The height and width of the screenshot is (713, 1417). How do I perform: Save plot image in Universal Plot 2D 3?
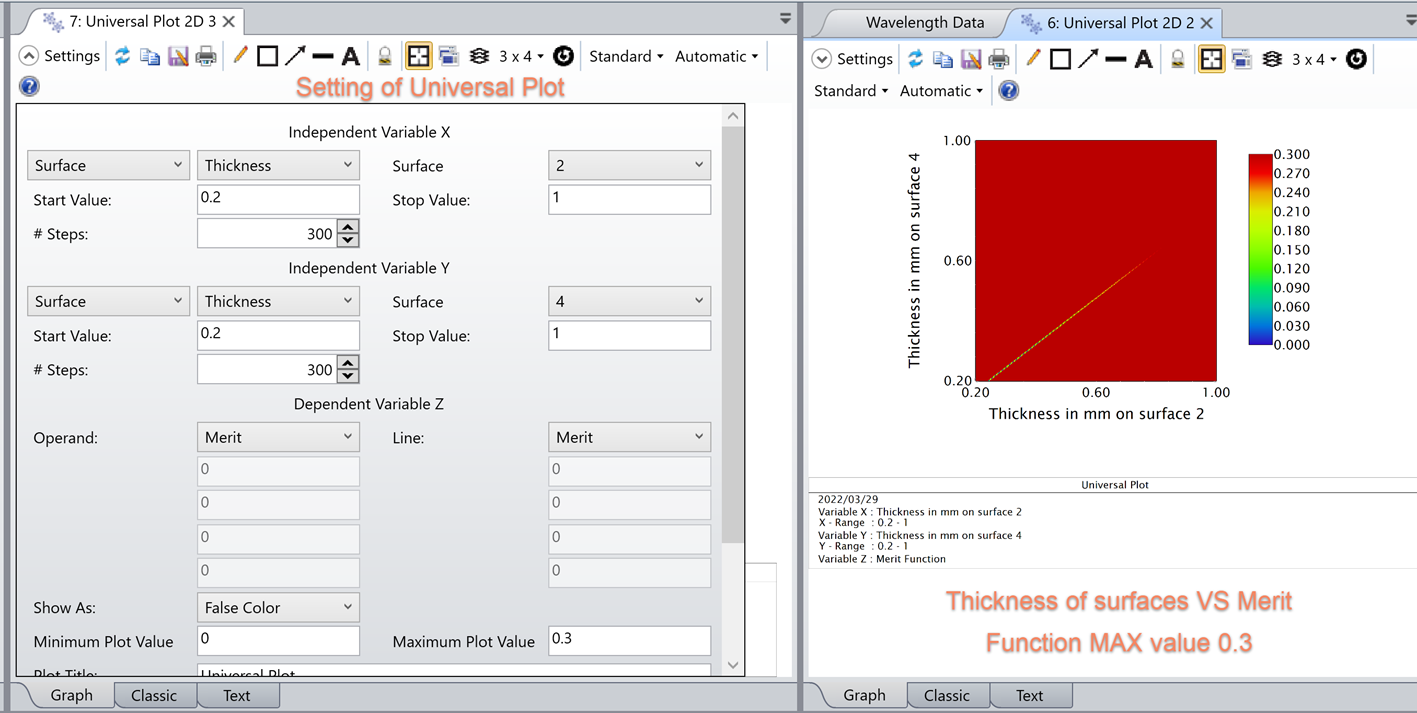pos(178,56)
